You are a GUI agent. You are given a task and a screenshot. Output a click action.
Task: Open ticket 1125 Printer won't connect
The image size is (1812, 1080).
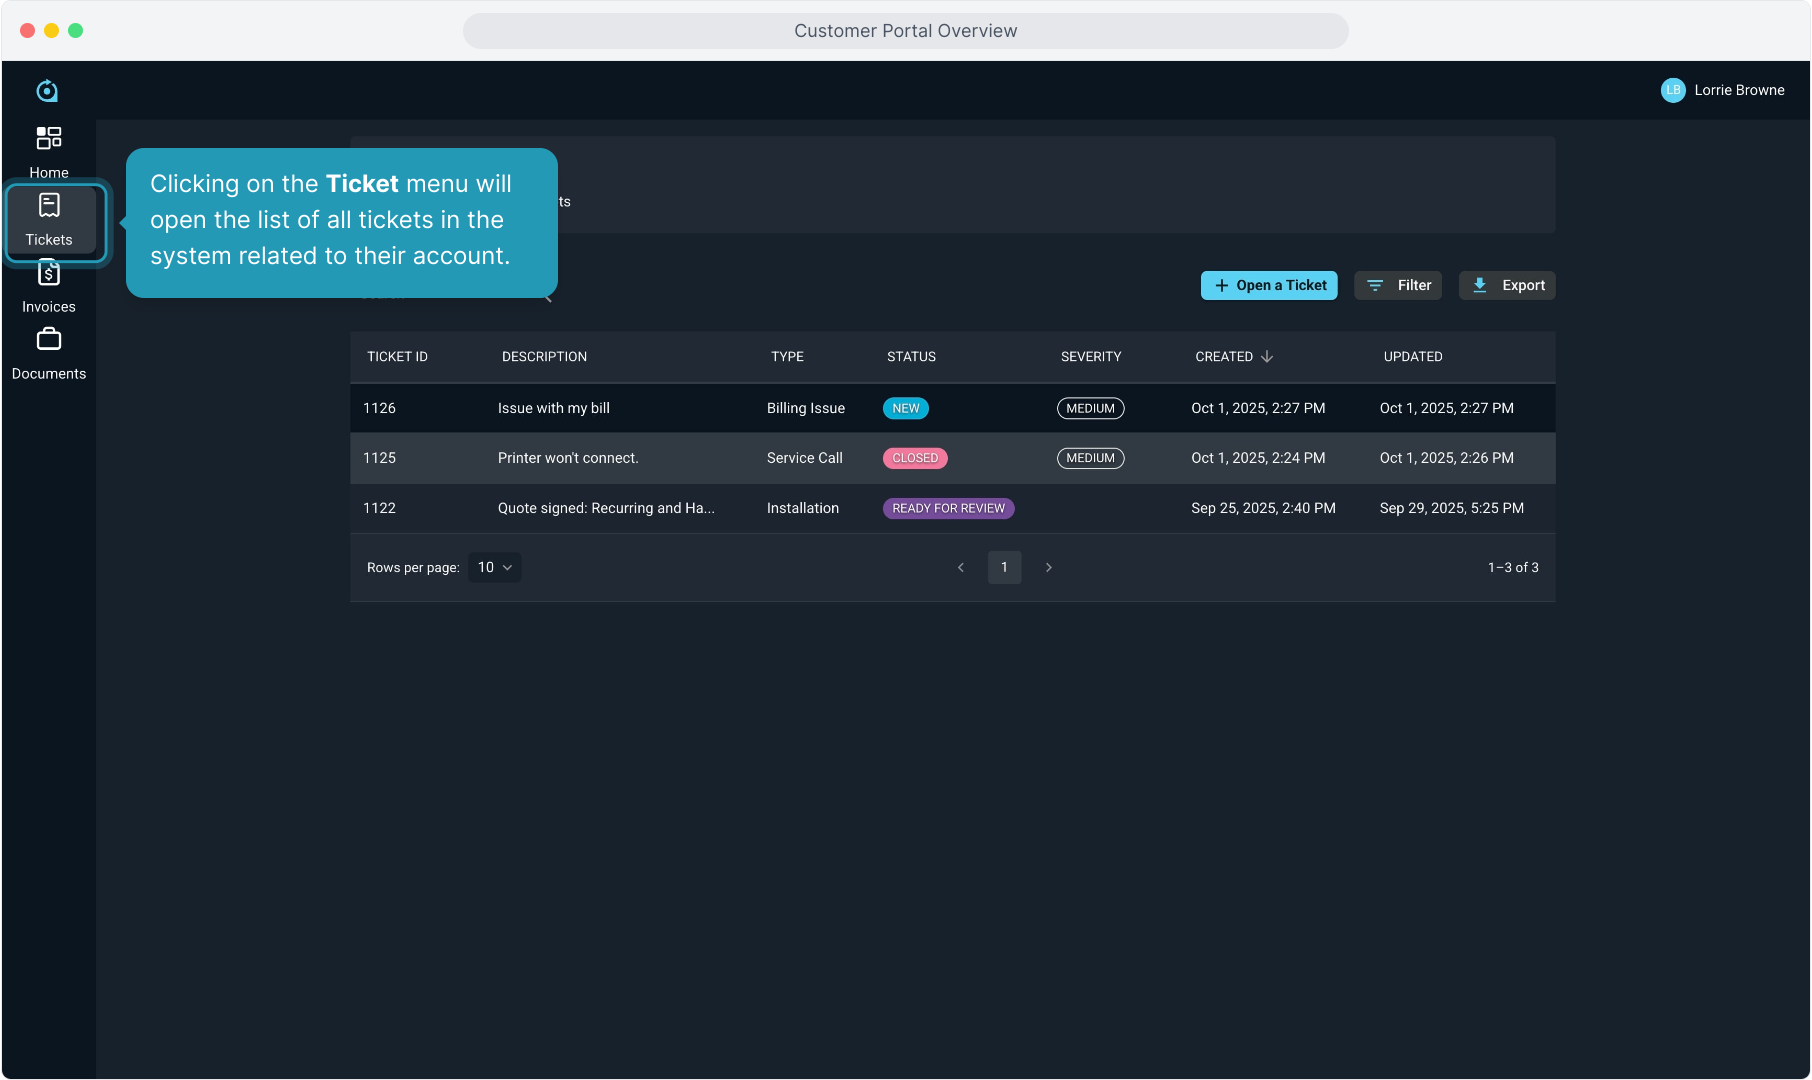click(567, 459)
